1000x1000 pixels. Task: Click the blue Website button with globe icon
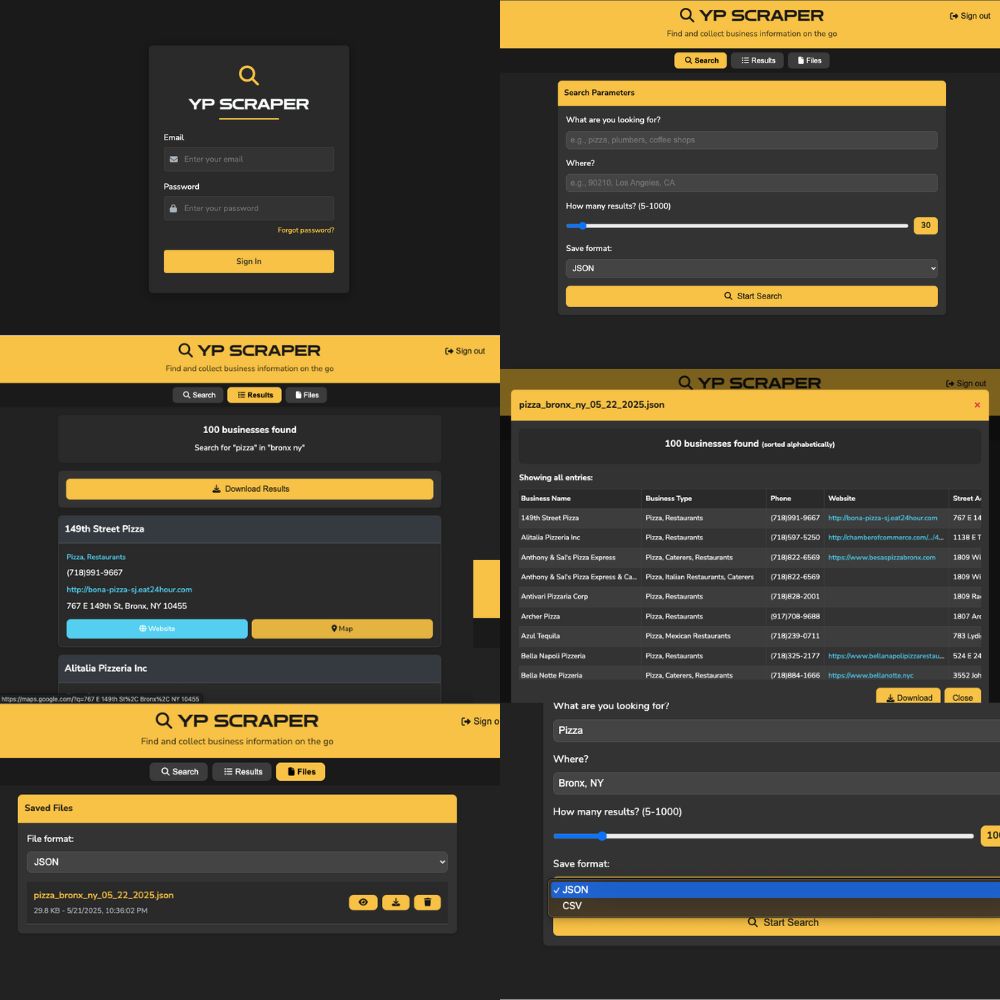[157, 629]
